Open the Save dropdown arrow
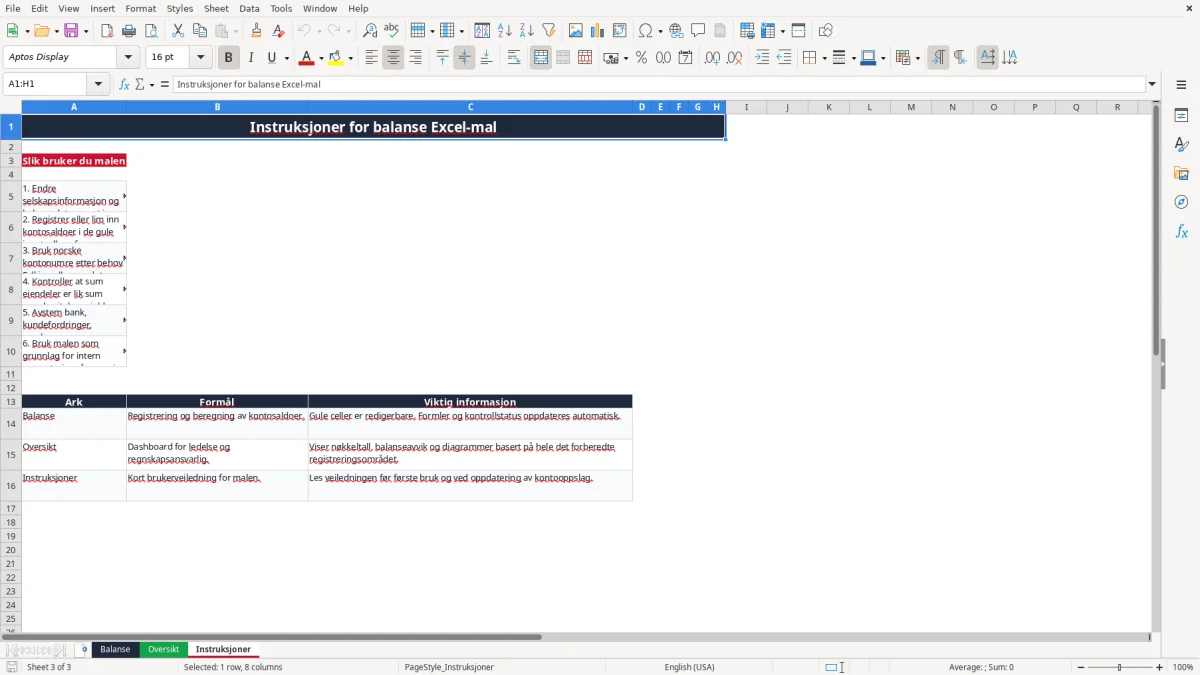Image resolution: width=1200 pixels, height=675 pixels. click(85, 31)
